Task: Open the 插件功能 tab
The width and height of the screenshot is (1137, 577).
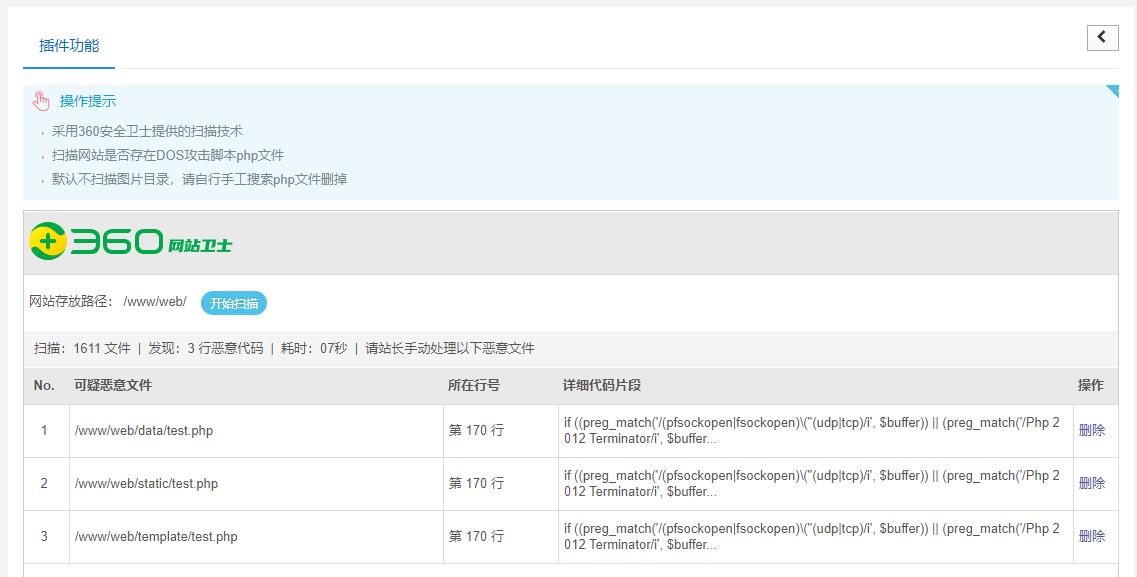Action: click(x=69, y=45)
